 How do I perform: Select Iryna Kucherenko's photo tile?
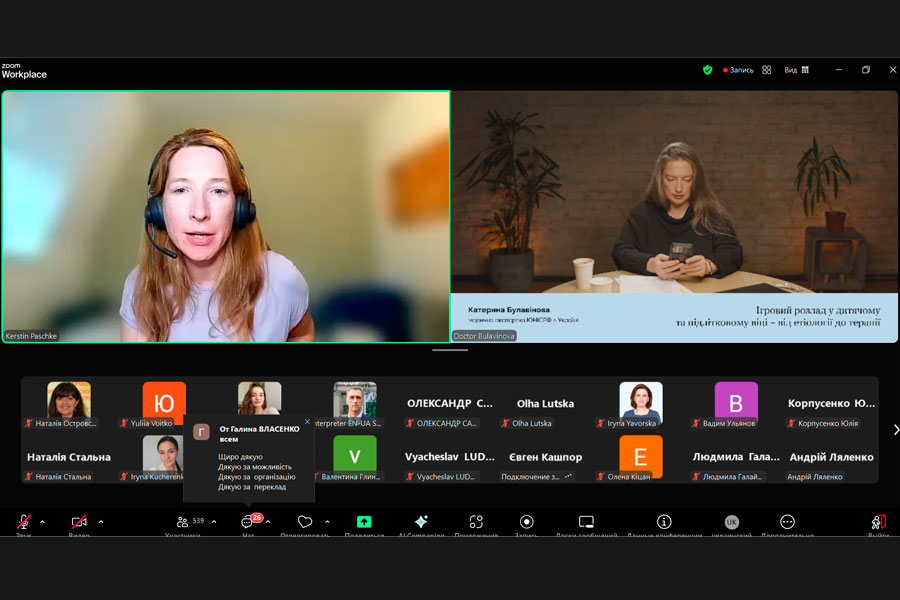[x=163, y=456]
